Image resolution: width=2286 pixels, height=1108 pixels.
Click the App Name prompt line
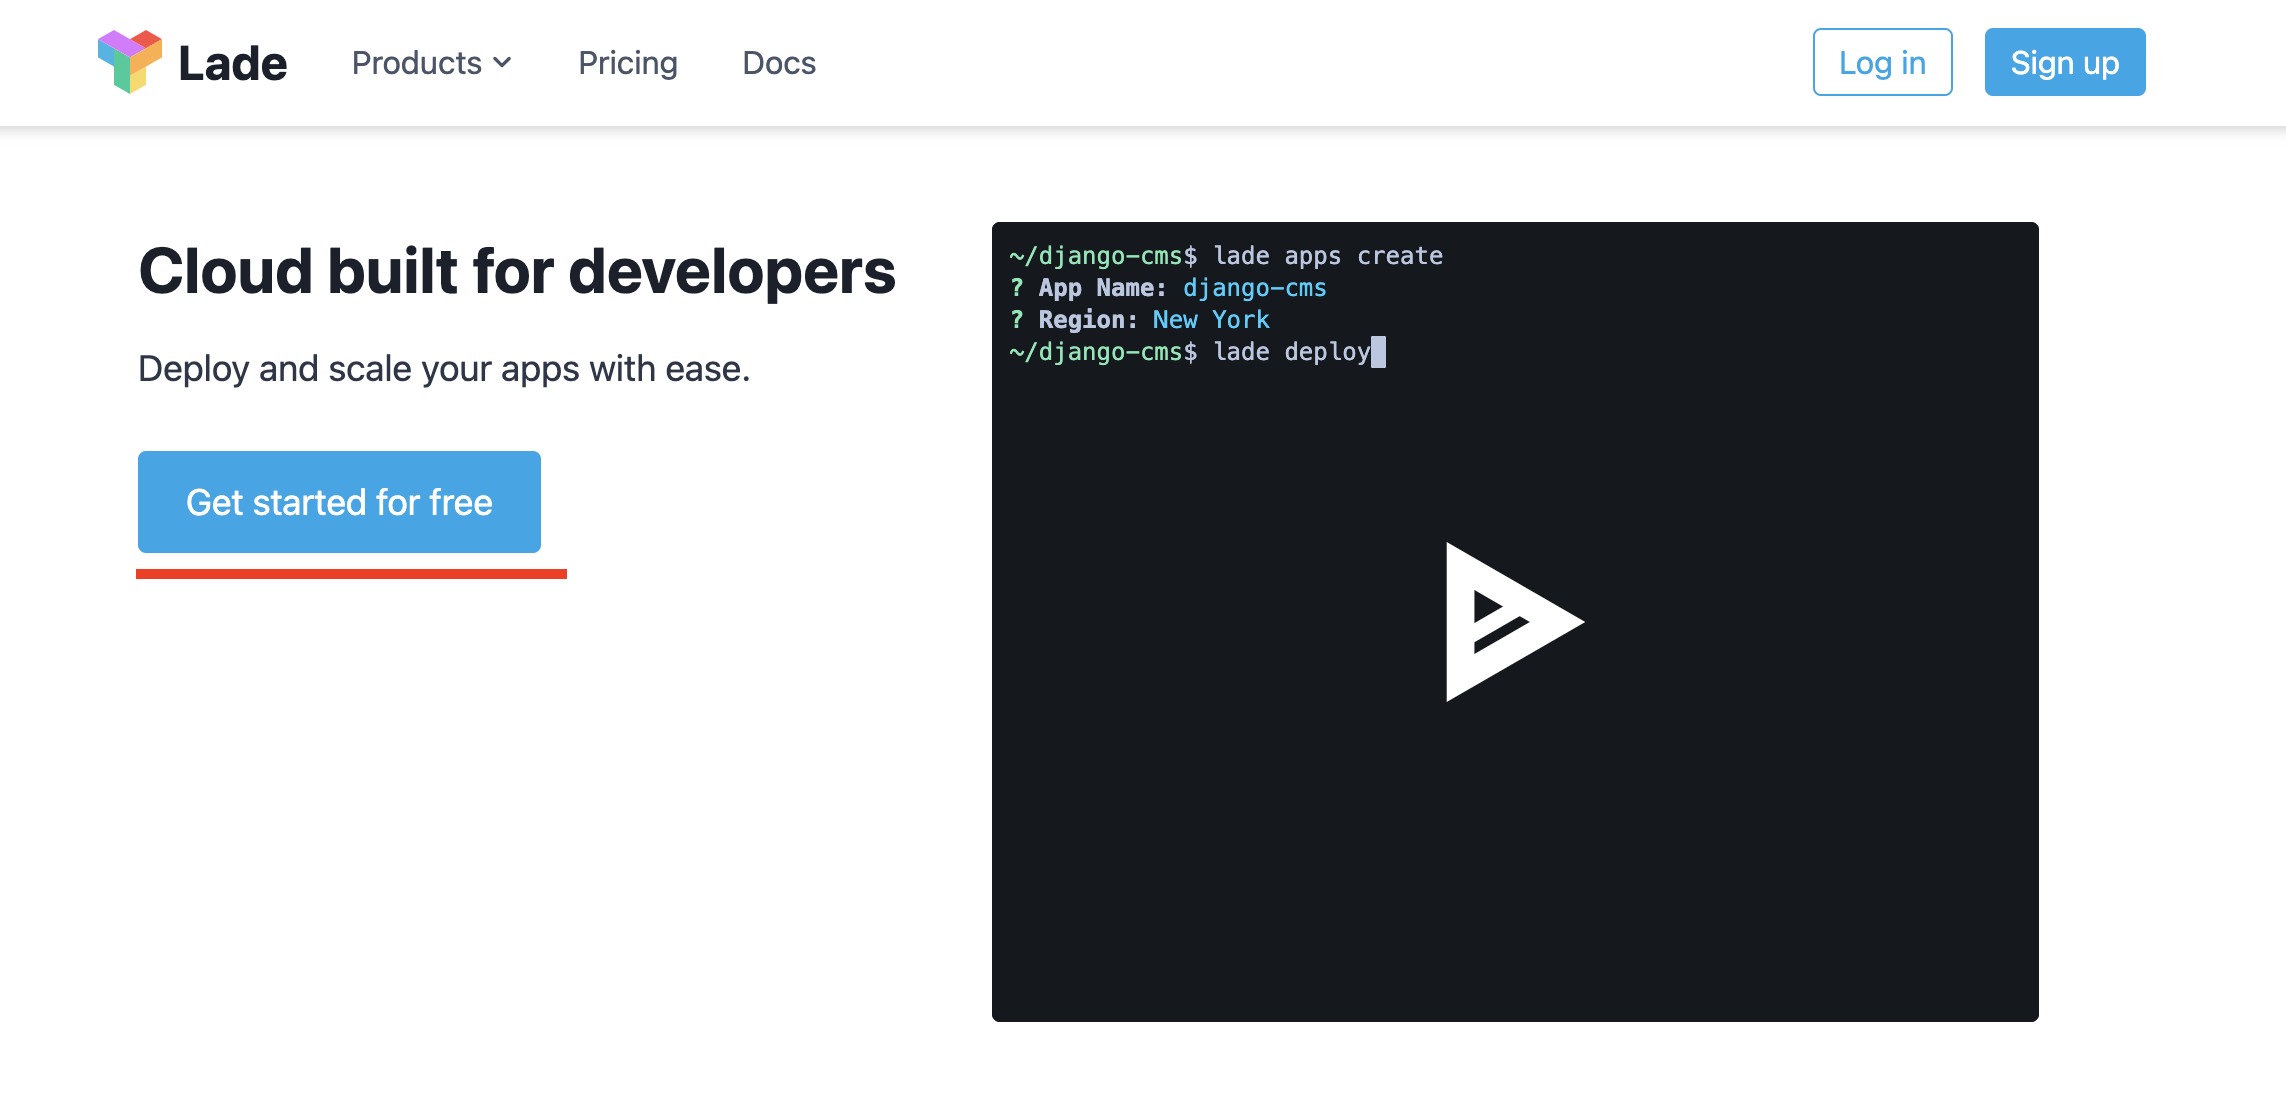tap(1102, 288)
